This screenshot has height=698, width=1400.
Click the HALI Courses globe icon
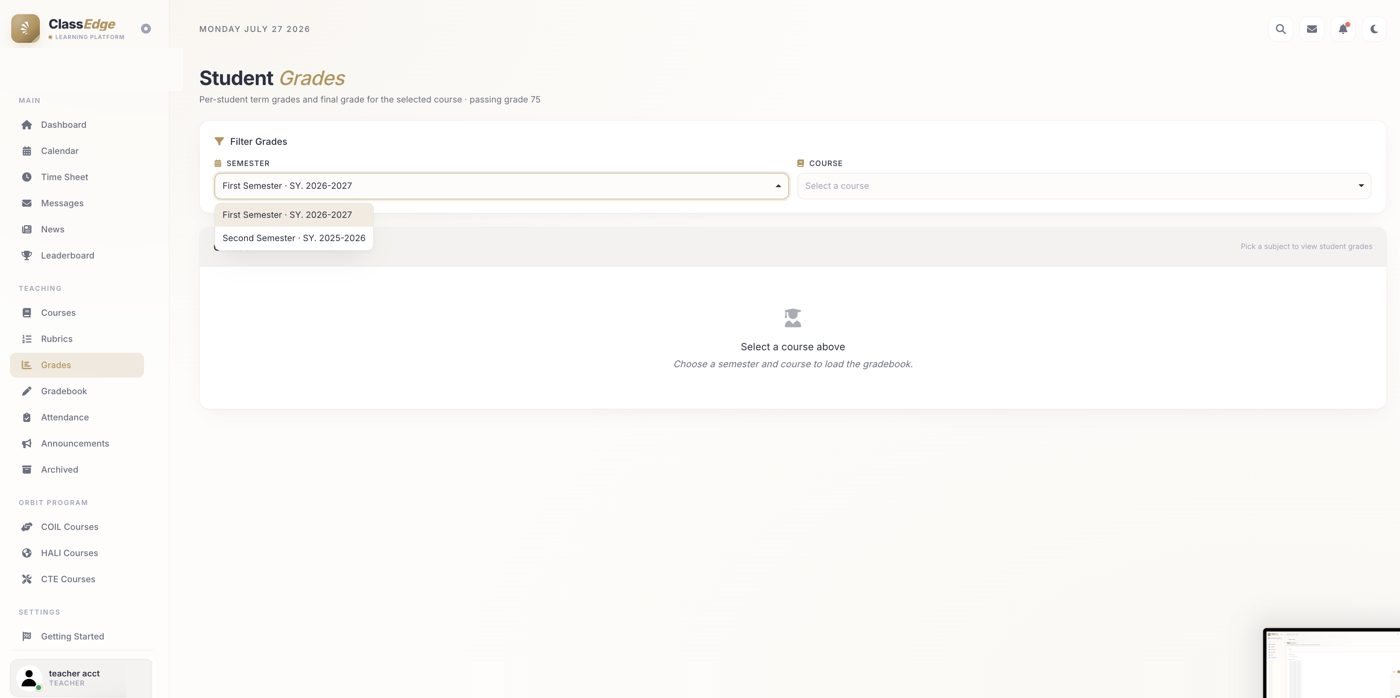click(27, 553)
